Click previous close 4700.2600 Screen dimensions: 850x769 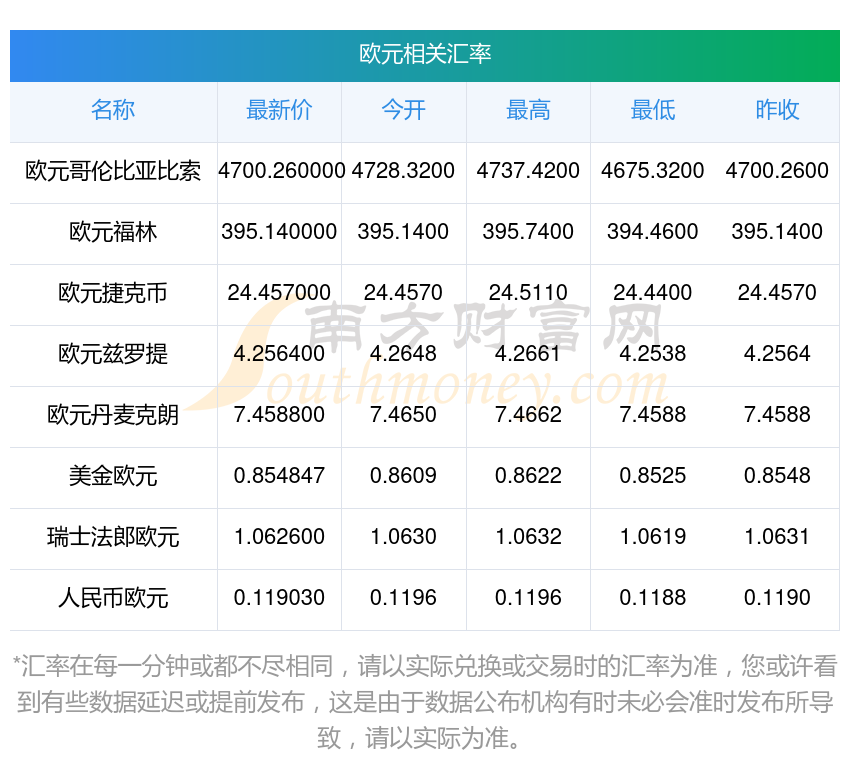[x=777, y=171]
